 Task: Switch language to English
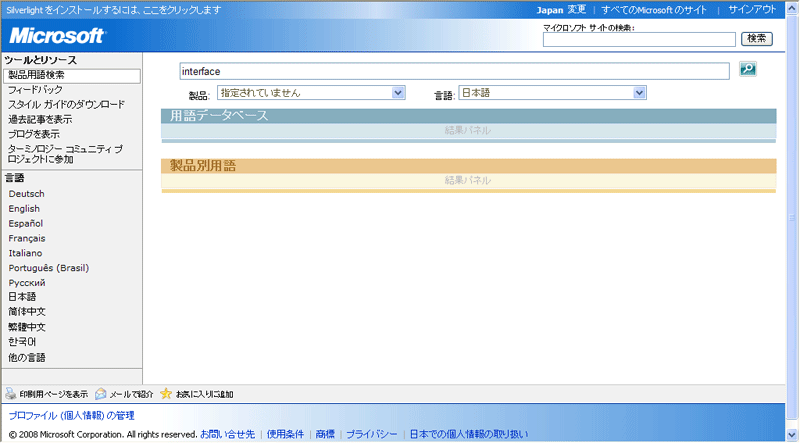(x=24, y=209)
